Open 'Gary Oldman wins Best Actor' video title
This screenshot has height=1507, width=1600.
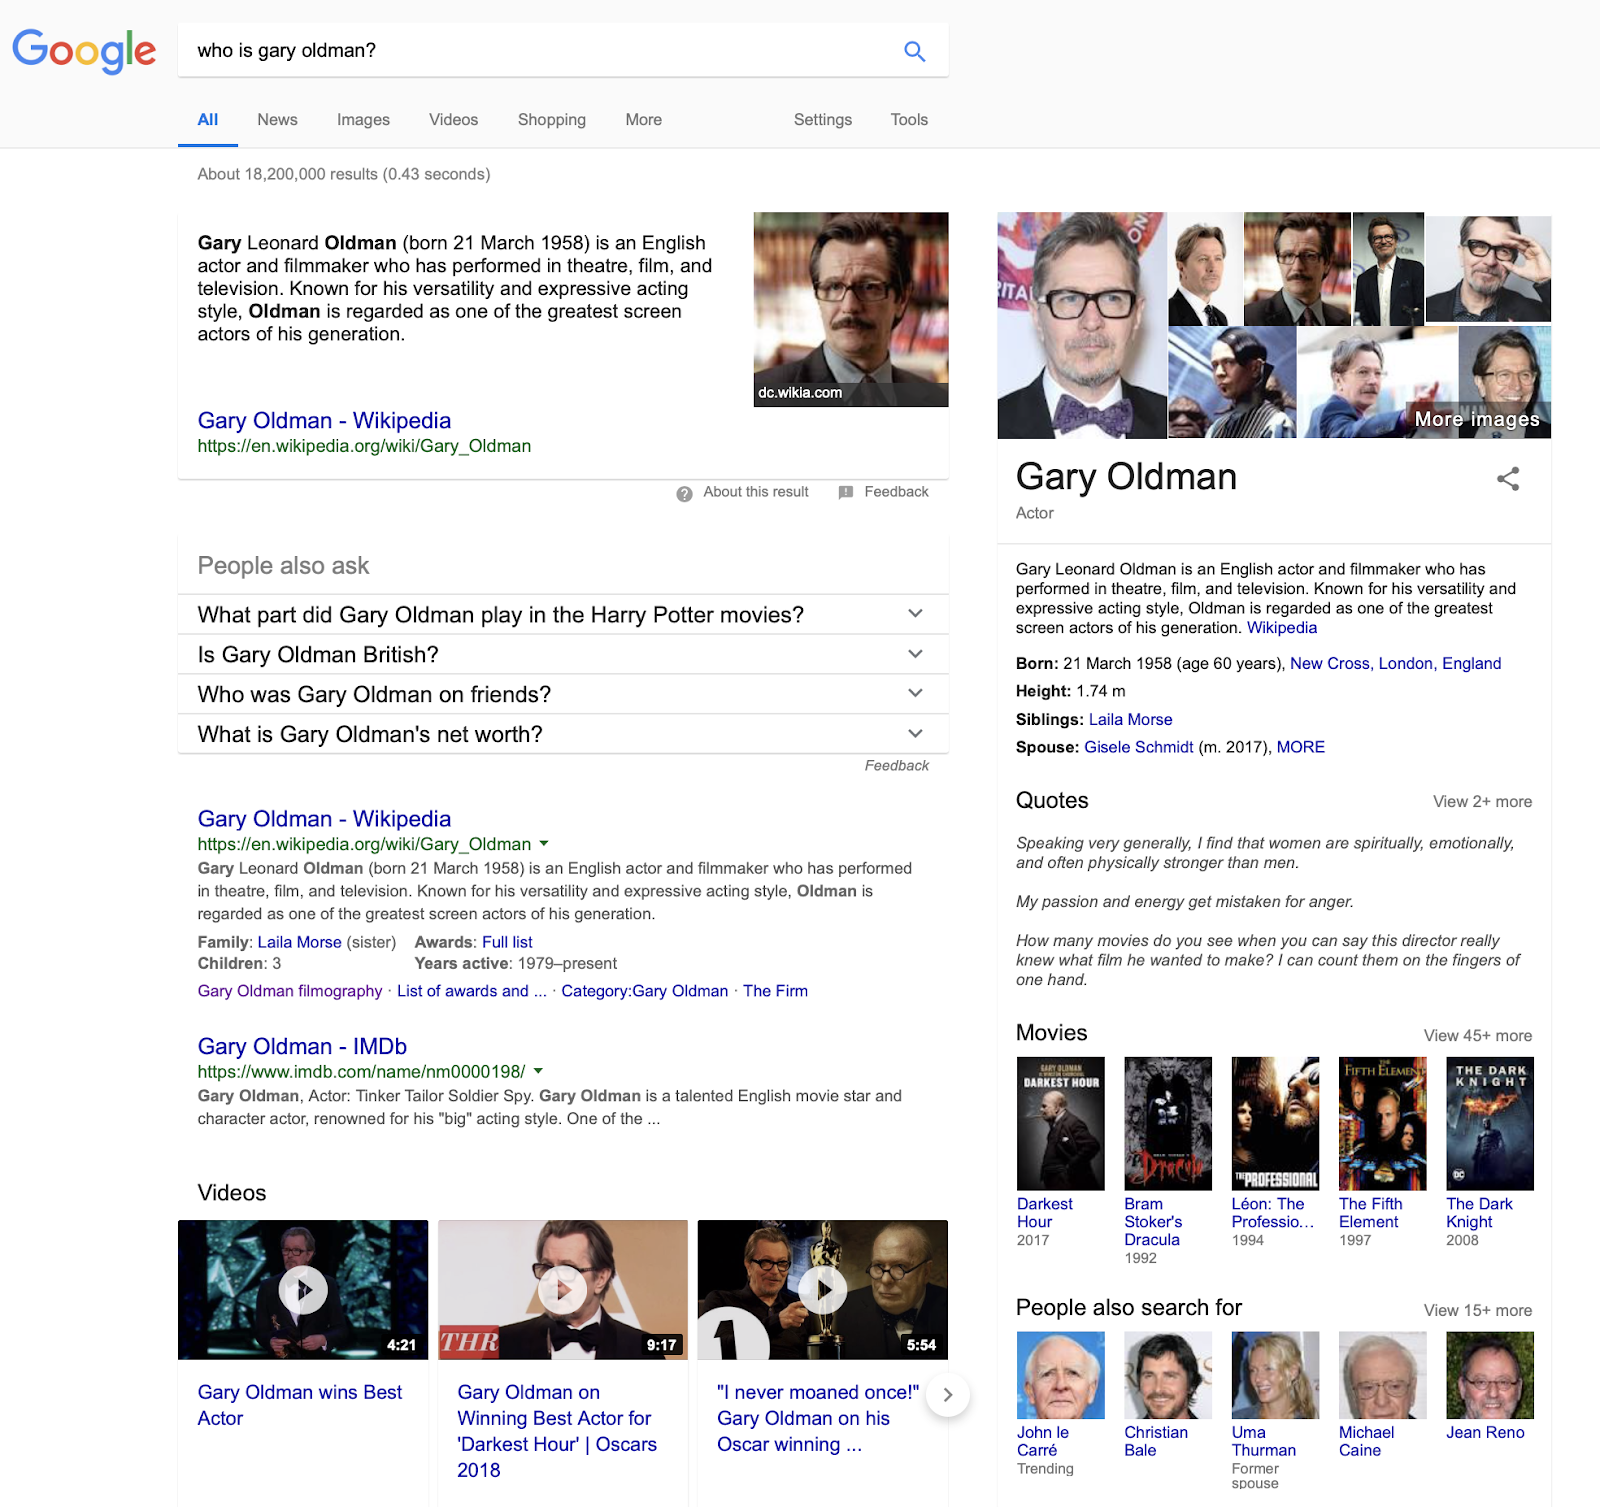coord(300,1405)
